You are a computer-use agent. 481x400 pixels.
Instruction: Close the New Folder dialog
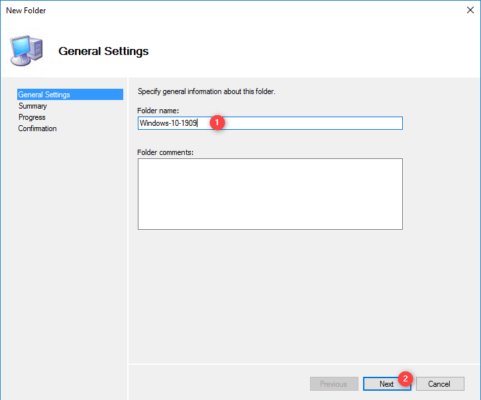(x=470, y=10)
